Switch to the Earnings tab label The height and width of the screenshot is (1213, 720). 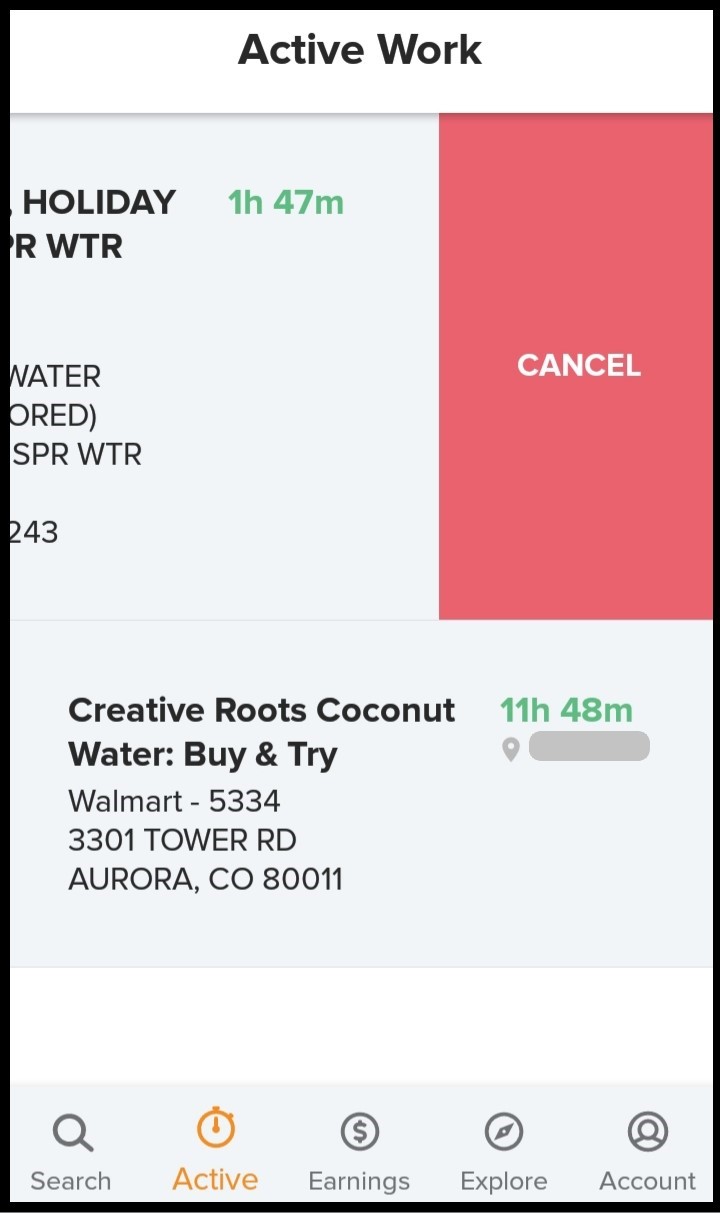(x=359, y=1181)
